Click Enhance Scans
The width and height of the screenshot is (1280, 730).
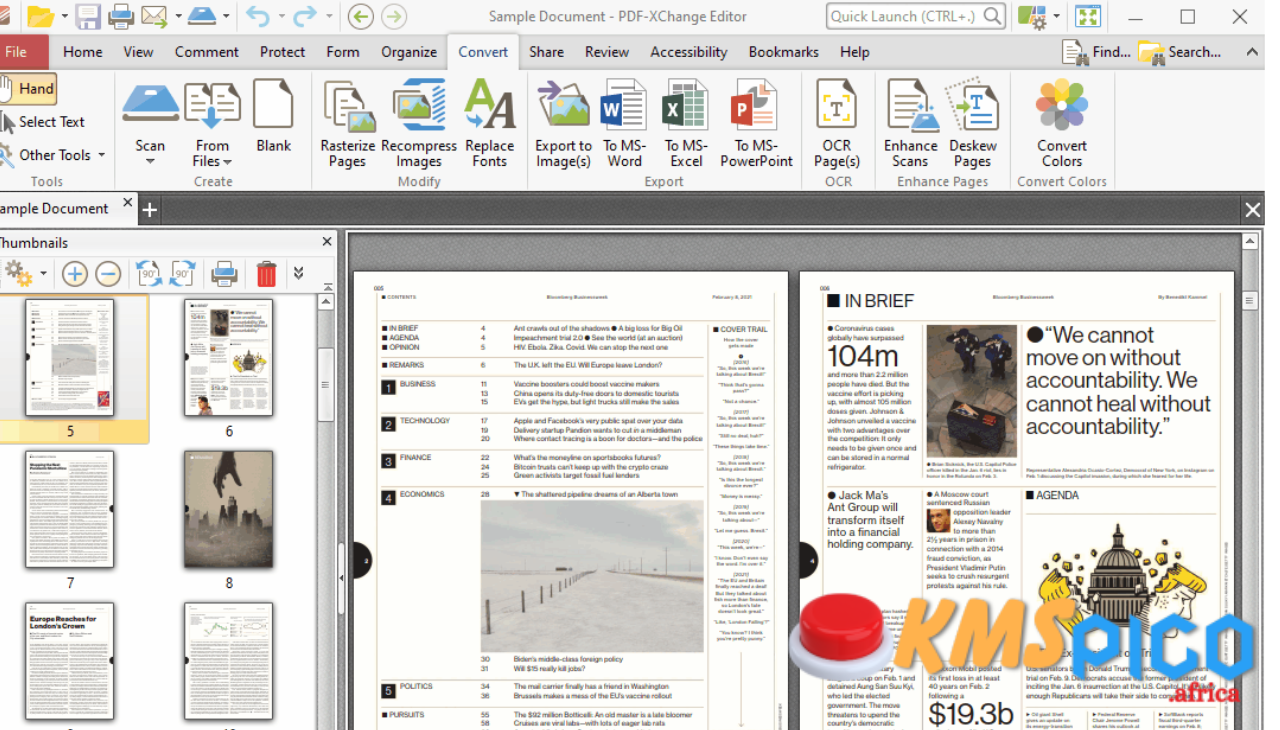coord(910,123)
